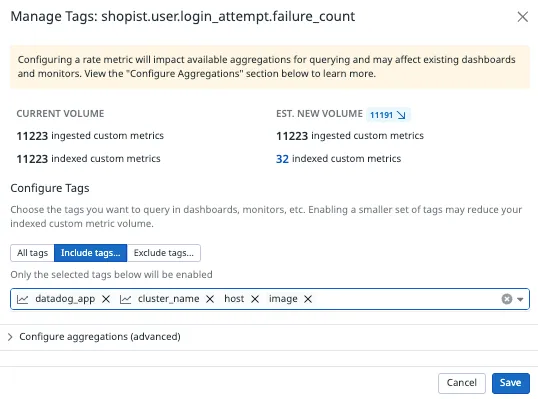Clear all selected tags with circle-x icon
This screenshot has width=538, height=399.
pyautogui.click(x=507, y=299)
